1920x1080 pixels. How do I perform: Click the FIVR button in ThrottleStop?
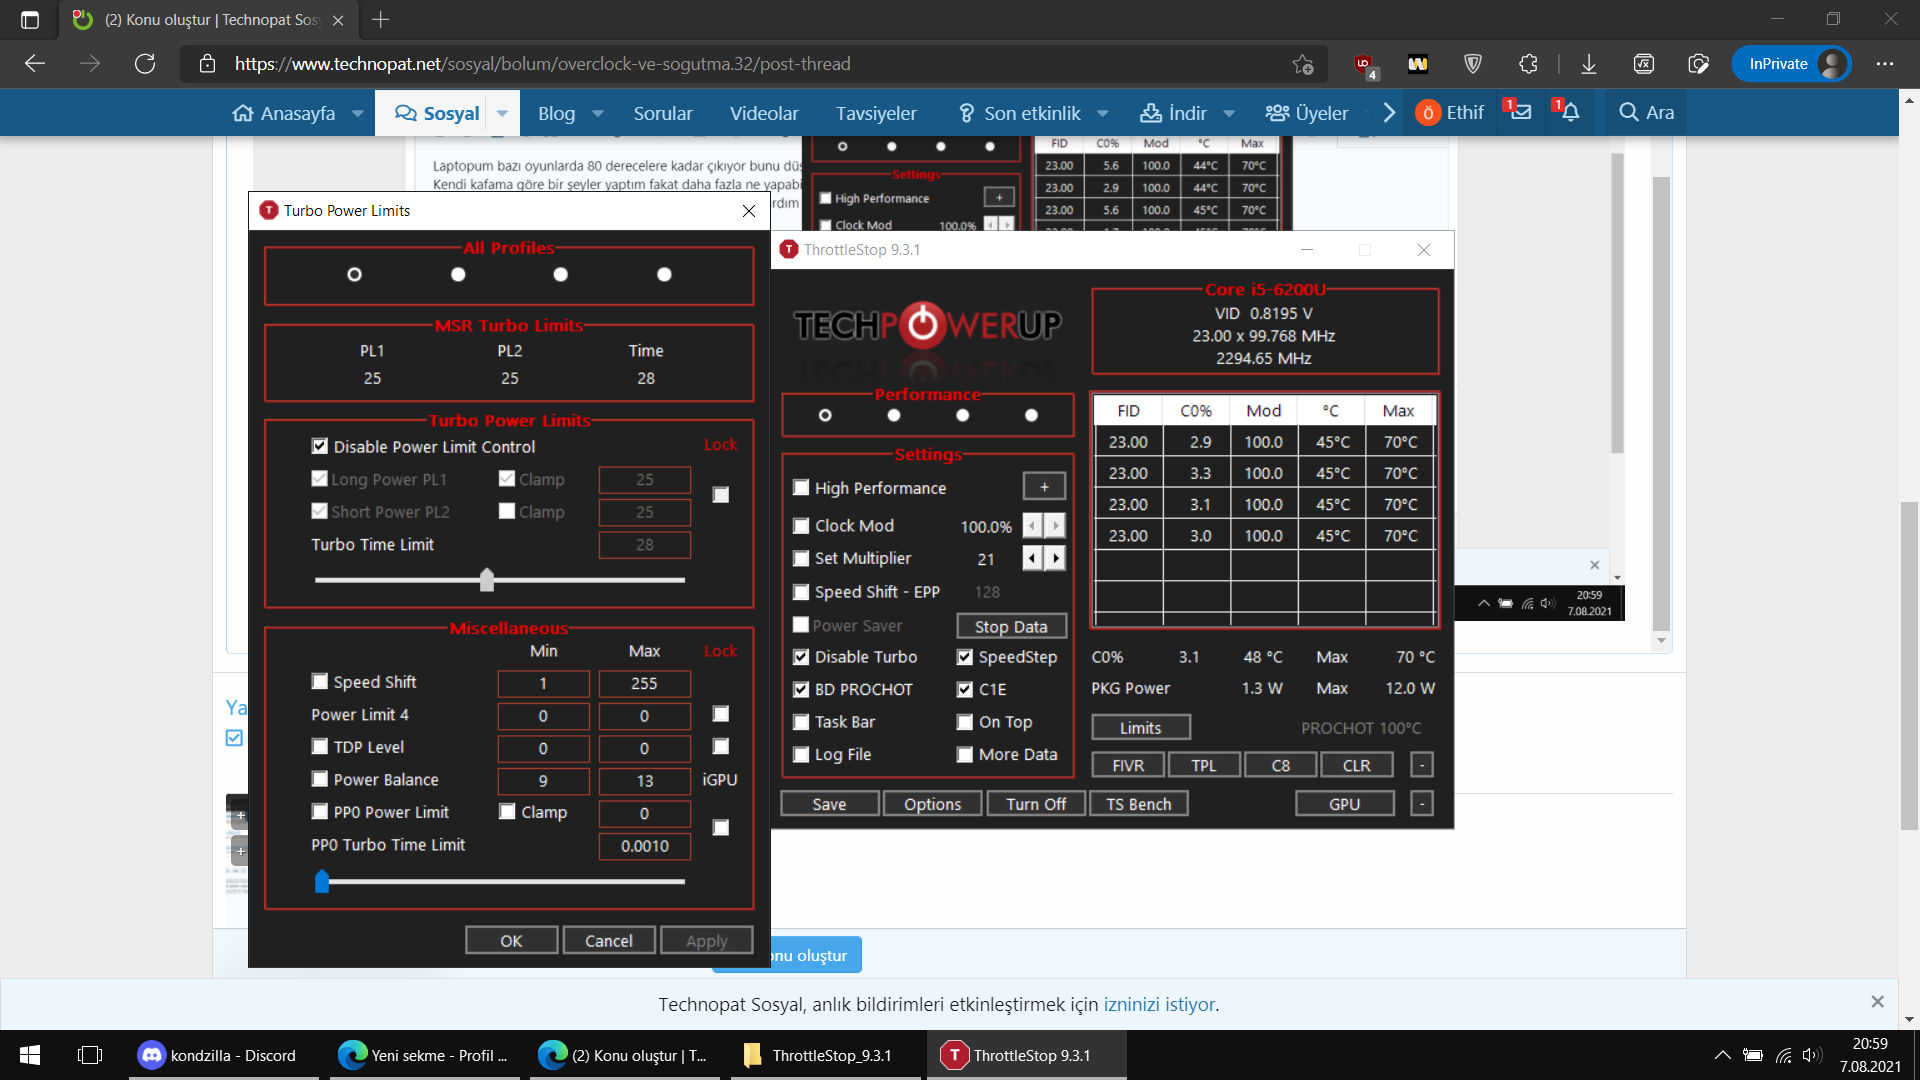(x=1127, y=765)
